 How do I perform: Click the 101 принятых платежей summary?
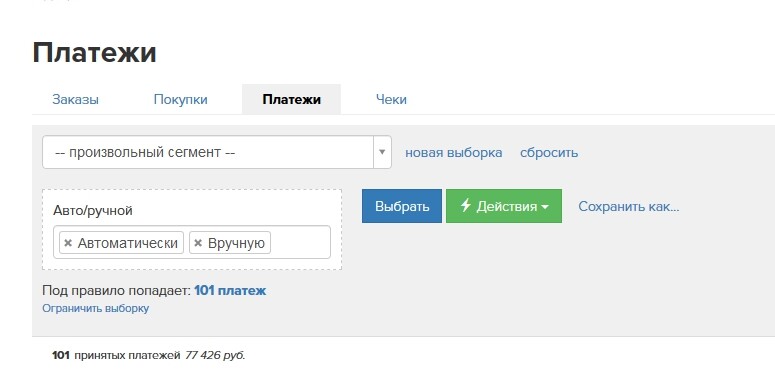click(116, 355)
